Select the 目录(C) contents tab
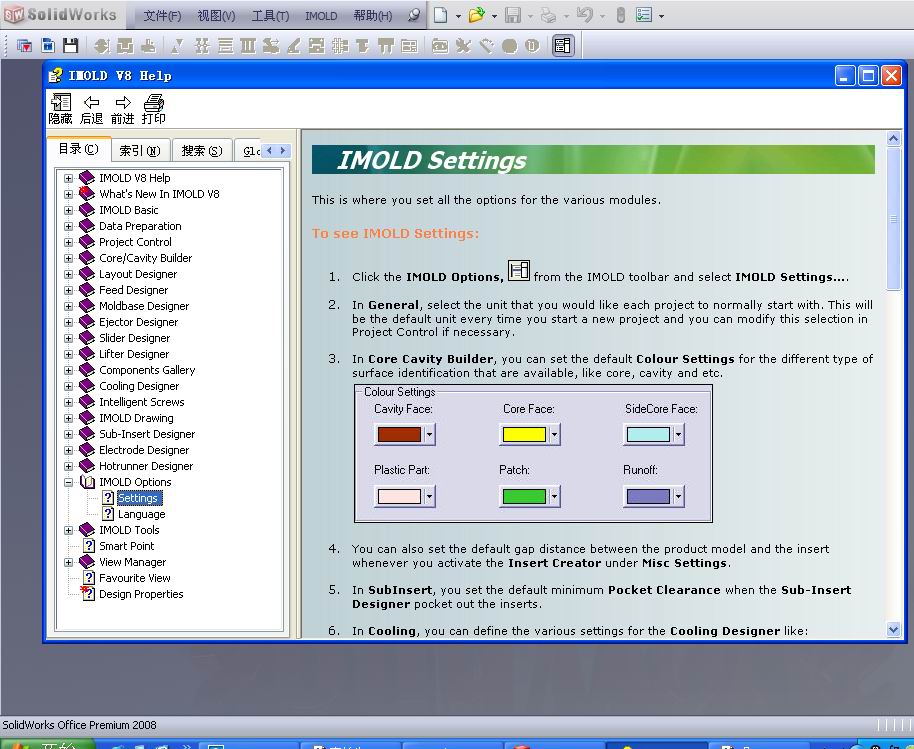 pos(79,149)
